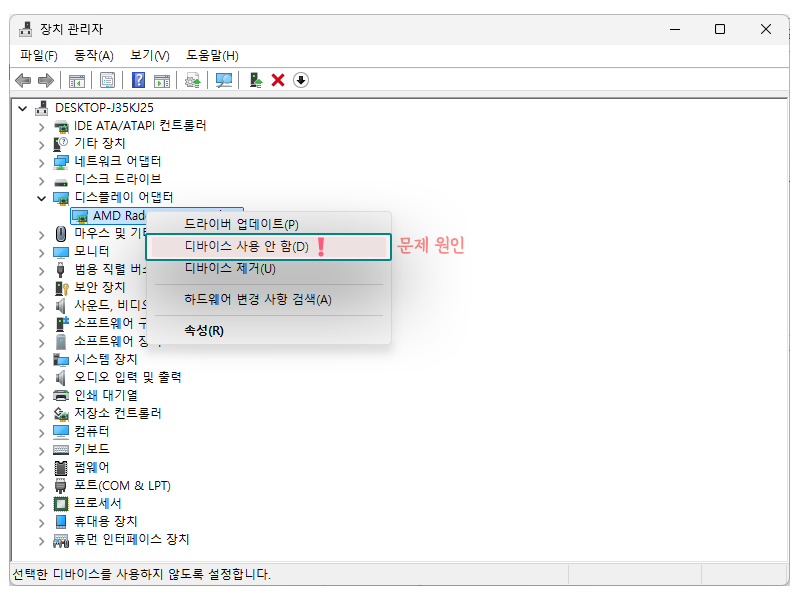The image size is (800, 600).
Task: Select the 시스템 장치 tree item
Action: coord(94,359)
